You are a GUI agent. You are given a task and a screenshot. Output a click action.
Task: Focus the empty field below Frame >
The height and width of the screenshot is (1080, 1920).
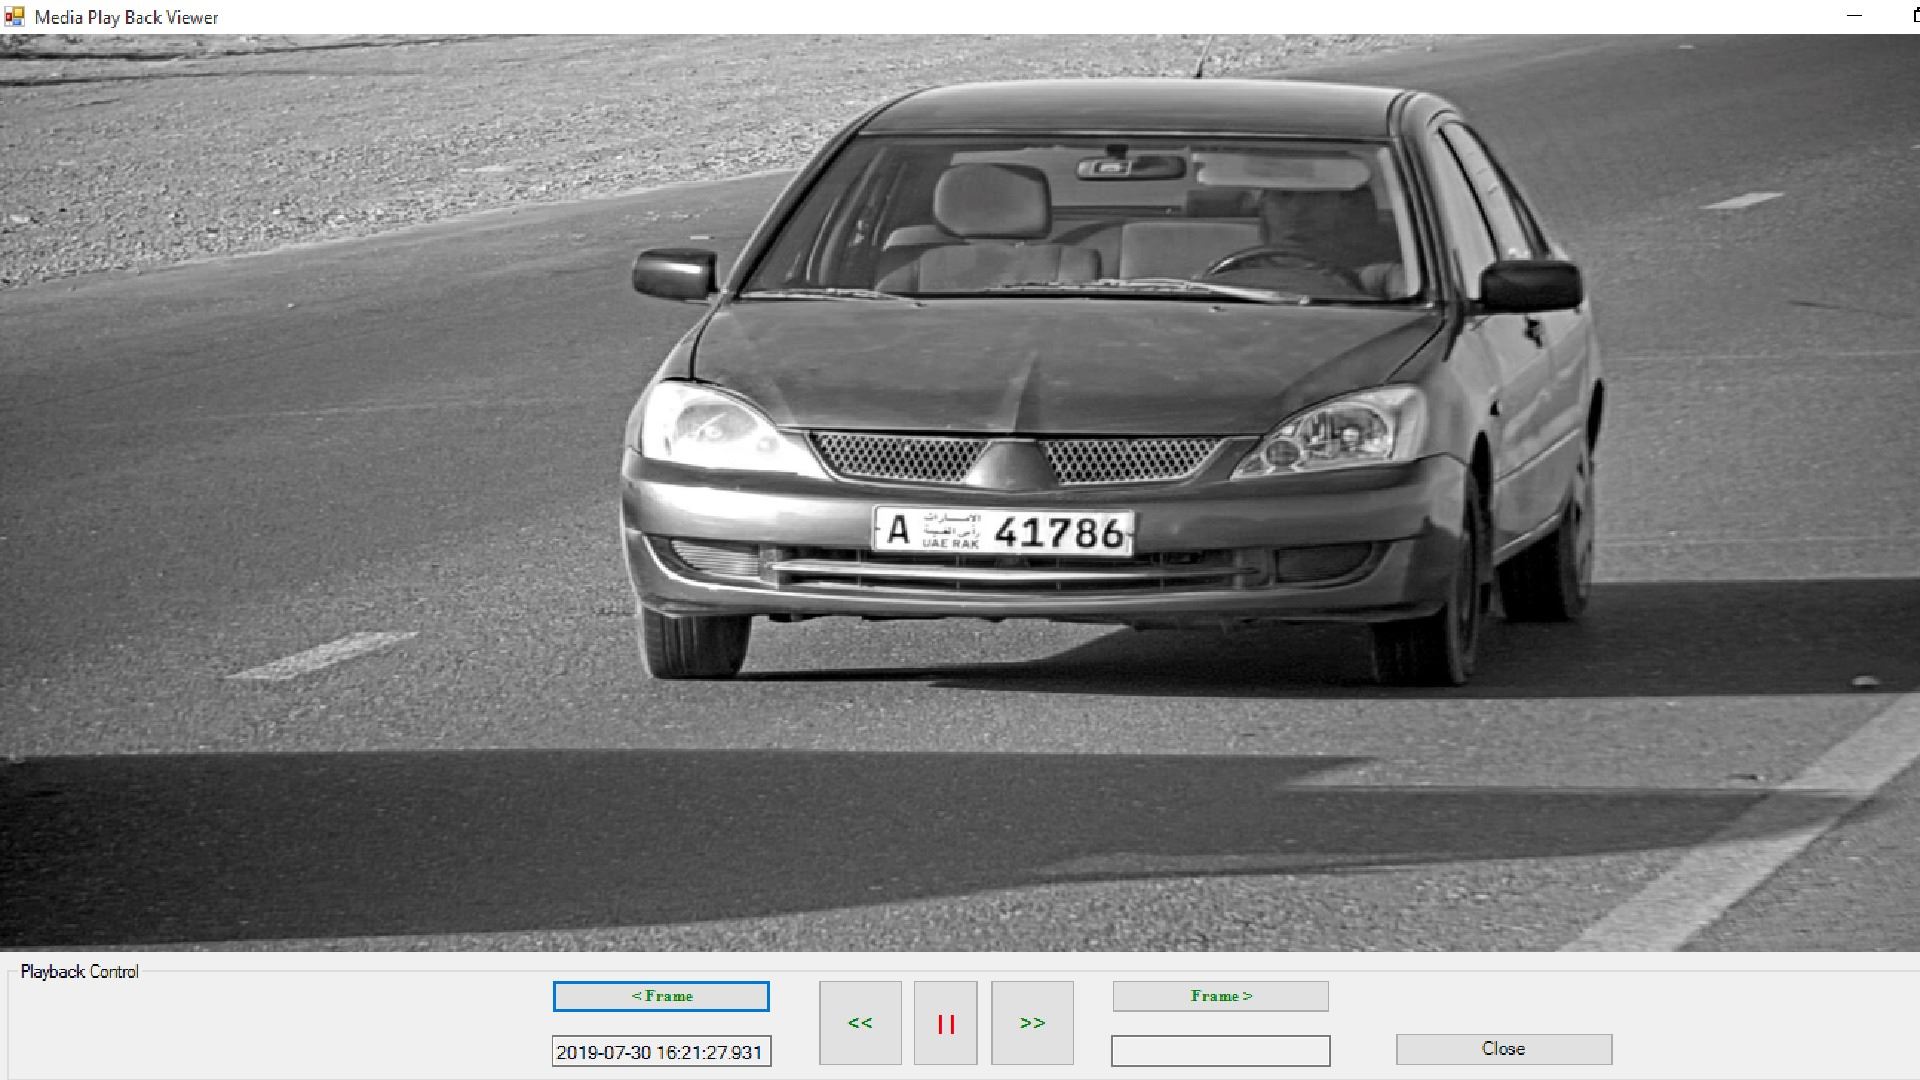(1220, 1051)
